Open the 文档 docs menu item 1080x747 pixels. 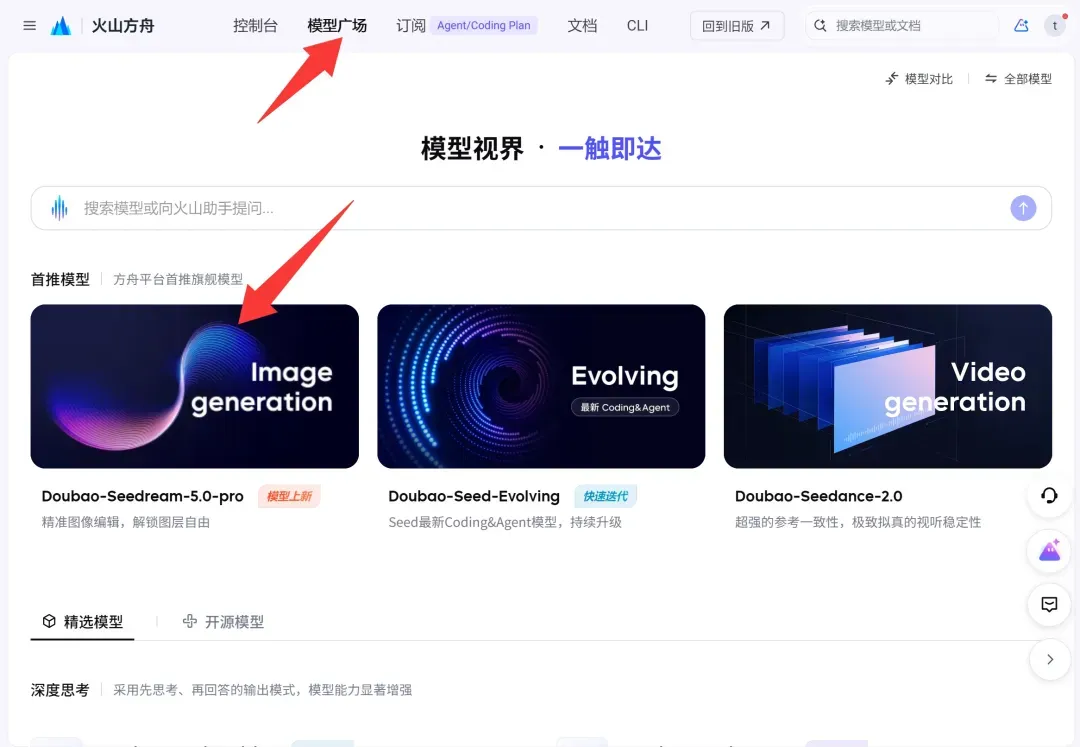pyautogui.click(x=582, y=26)
